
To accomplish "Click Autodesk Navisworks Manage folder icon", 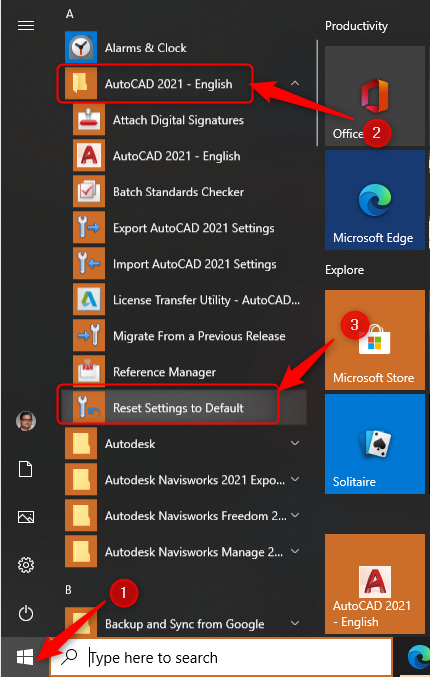I will click(x=81, y=551).
